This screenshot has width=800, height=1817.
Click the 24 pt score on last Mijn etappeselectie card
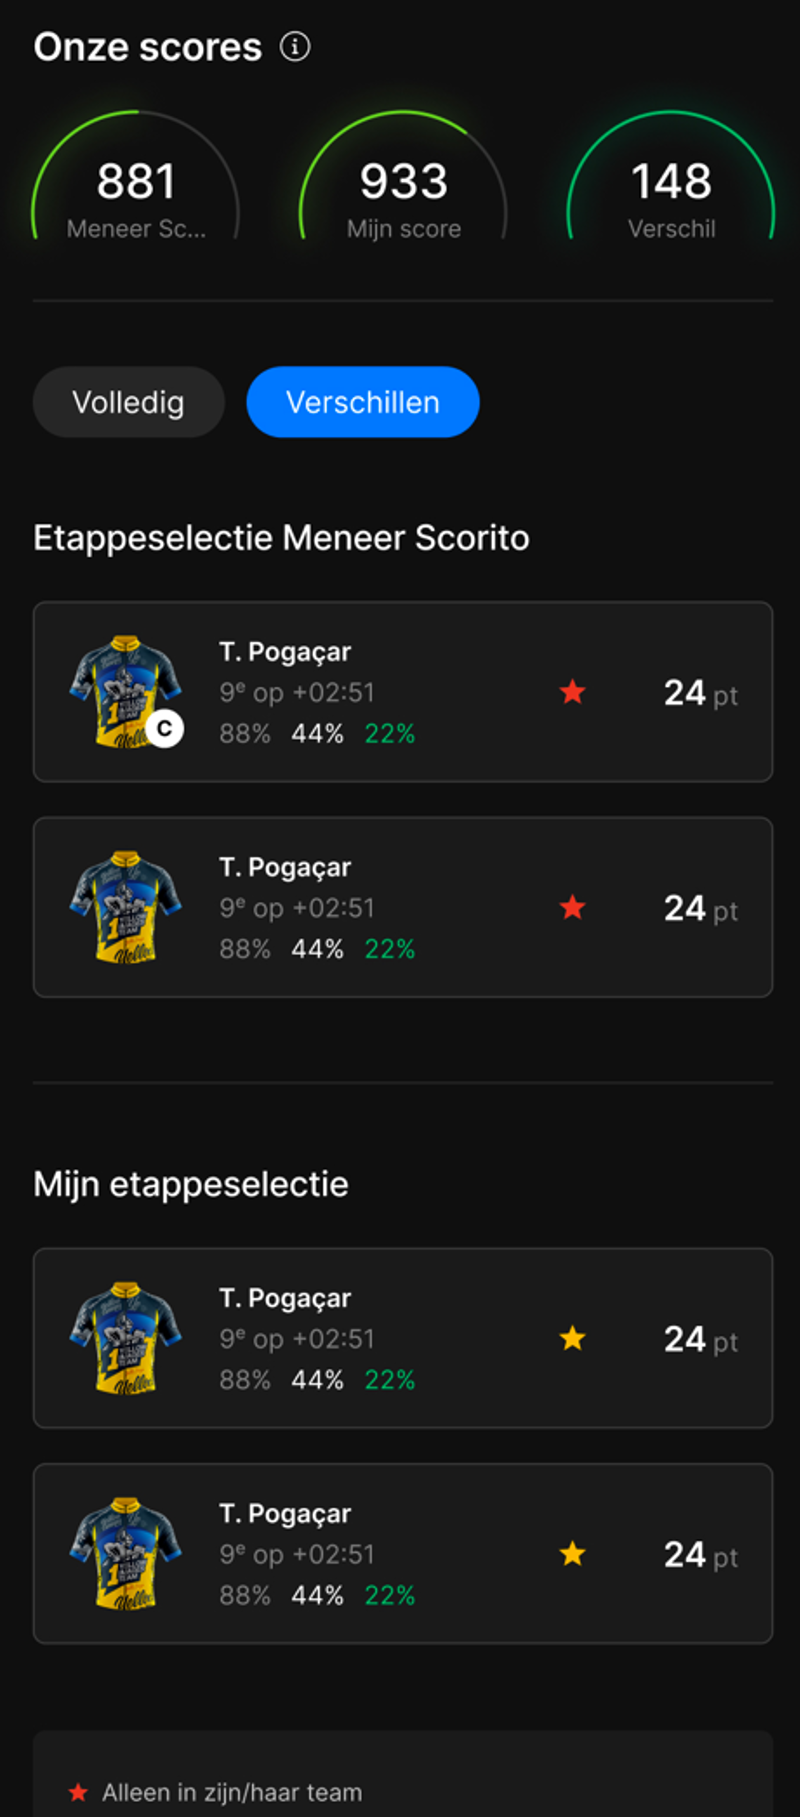pos(700,1555)
